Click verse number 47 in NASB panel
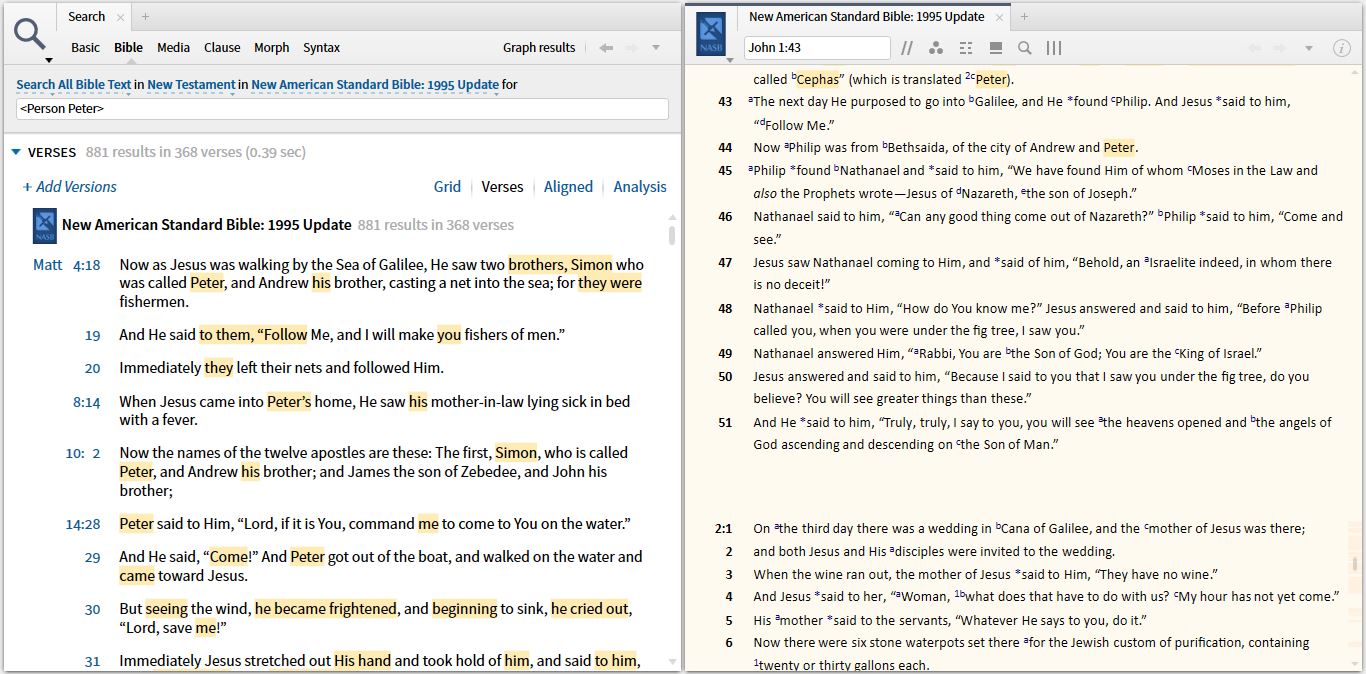Viewport: 1366px width, 674px height. point(725,262)
